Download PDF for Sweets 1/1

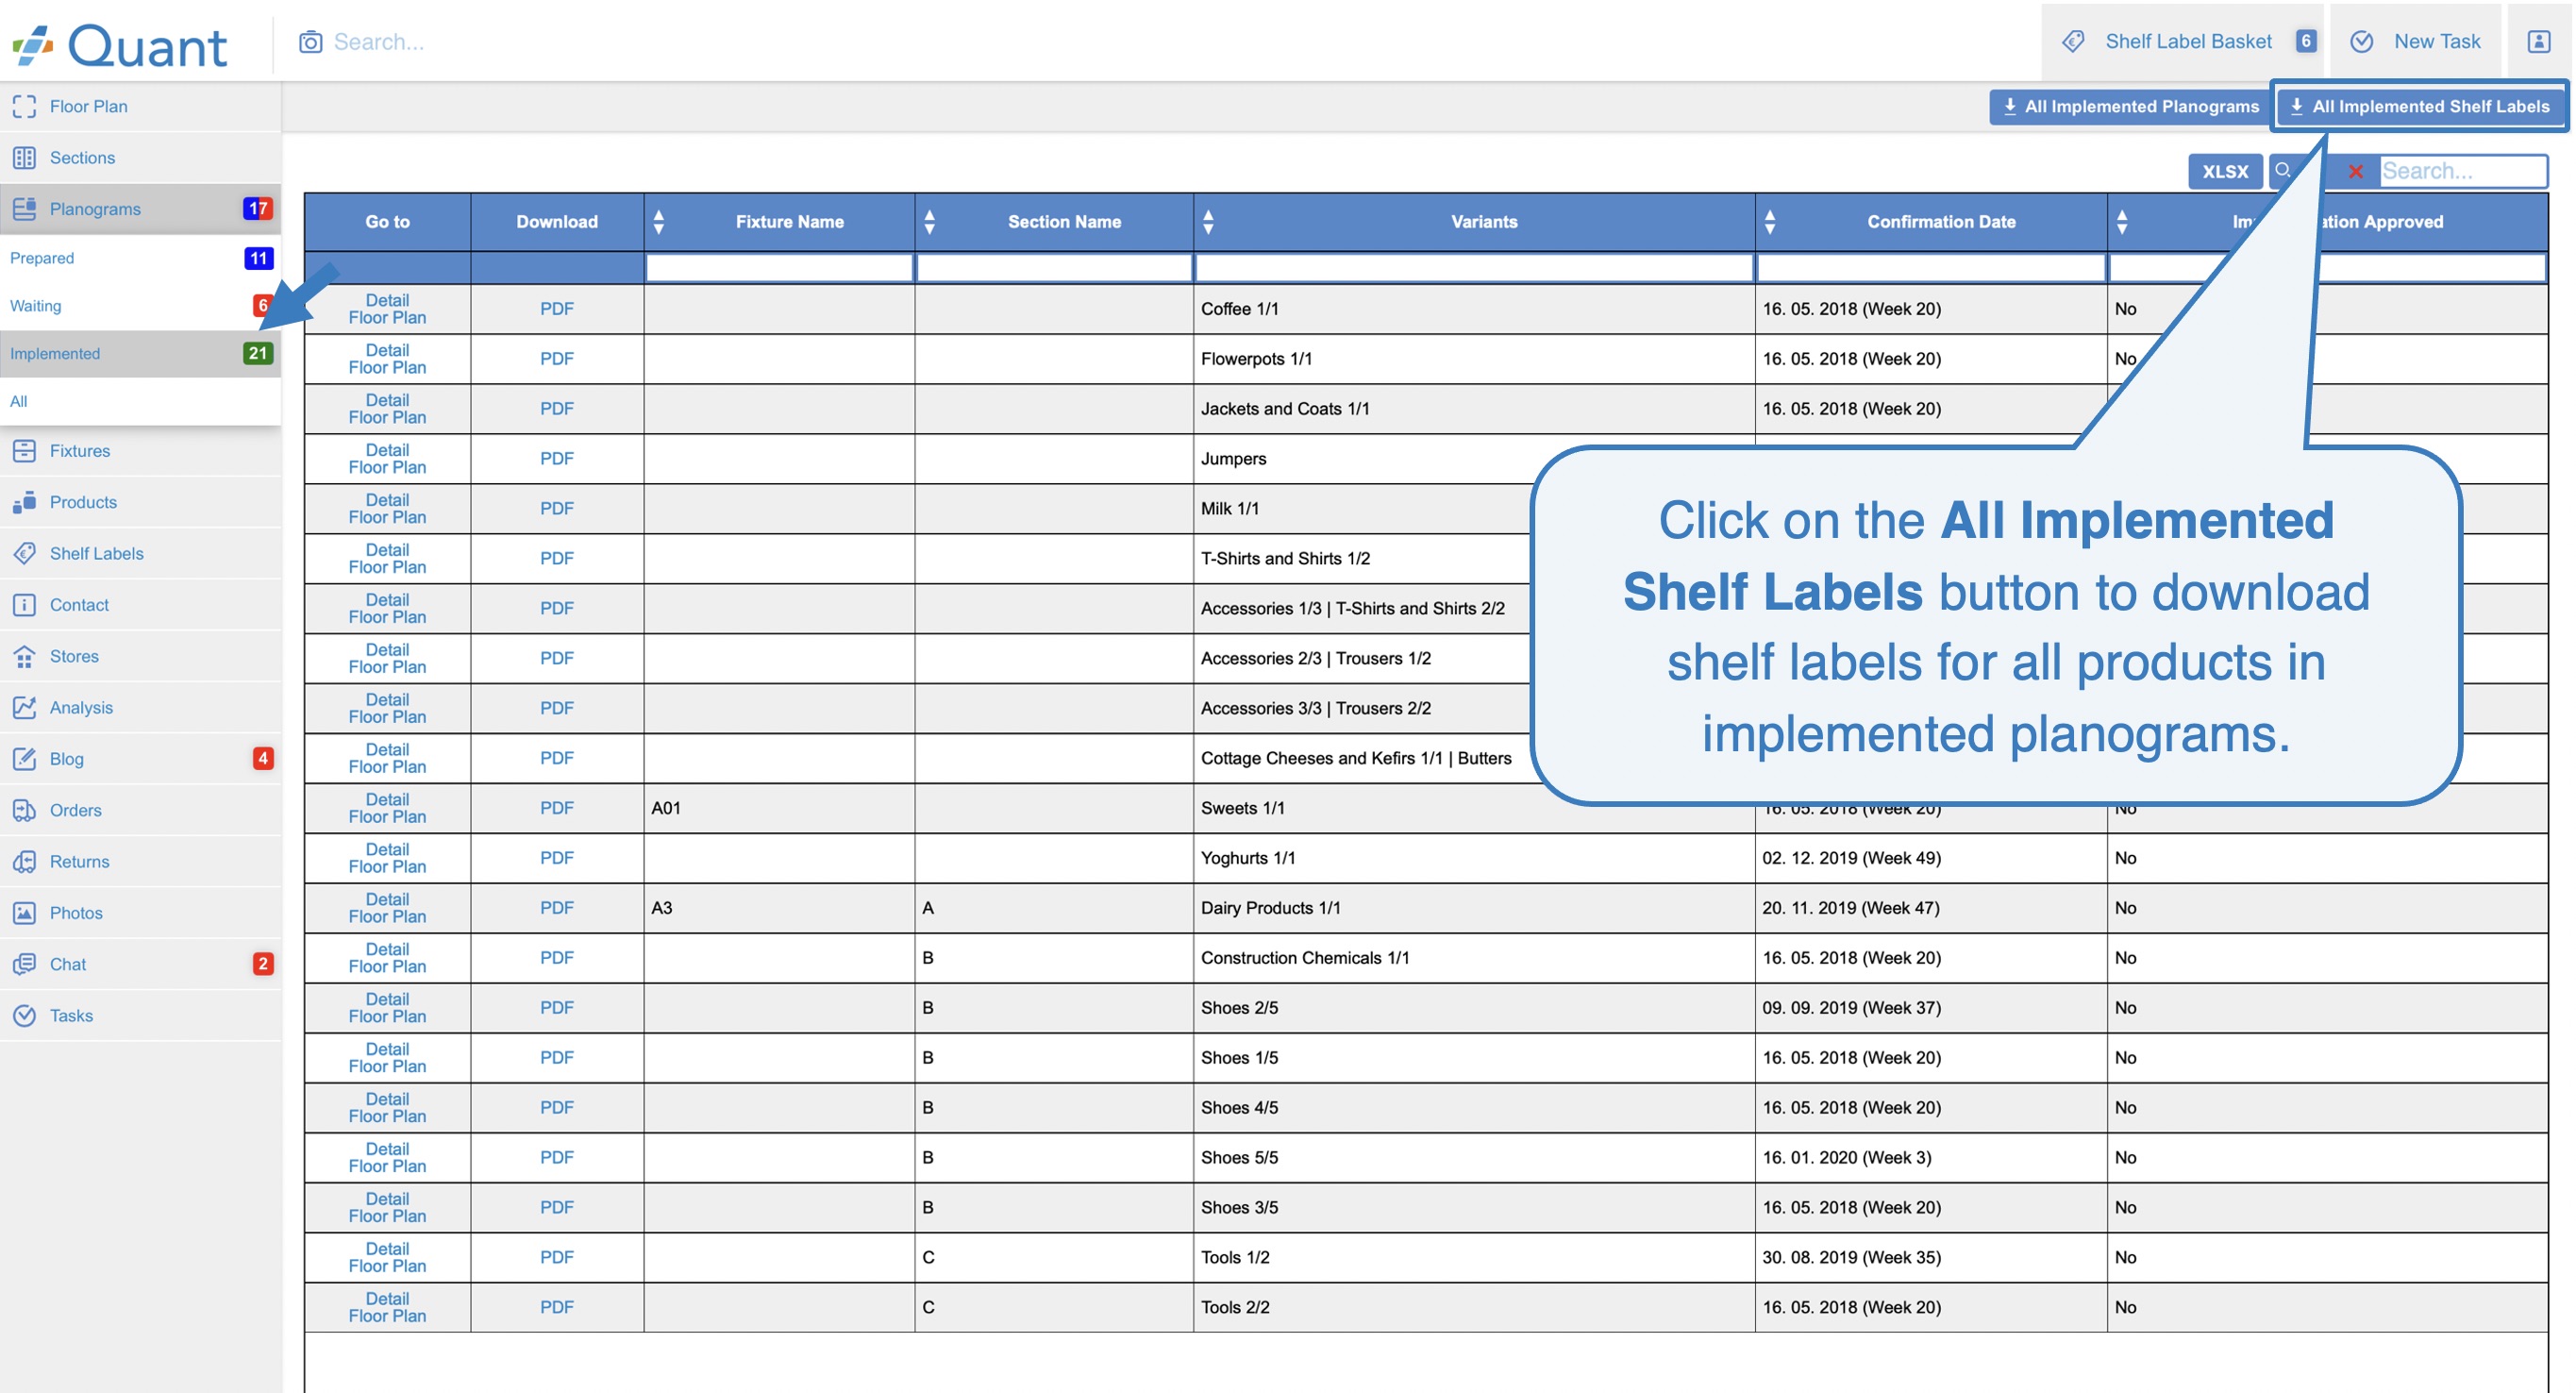[x=557, y=808]
